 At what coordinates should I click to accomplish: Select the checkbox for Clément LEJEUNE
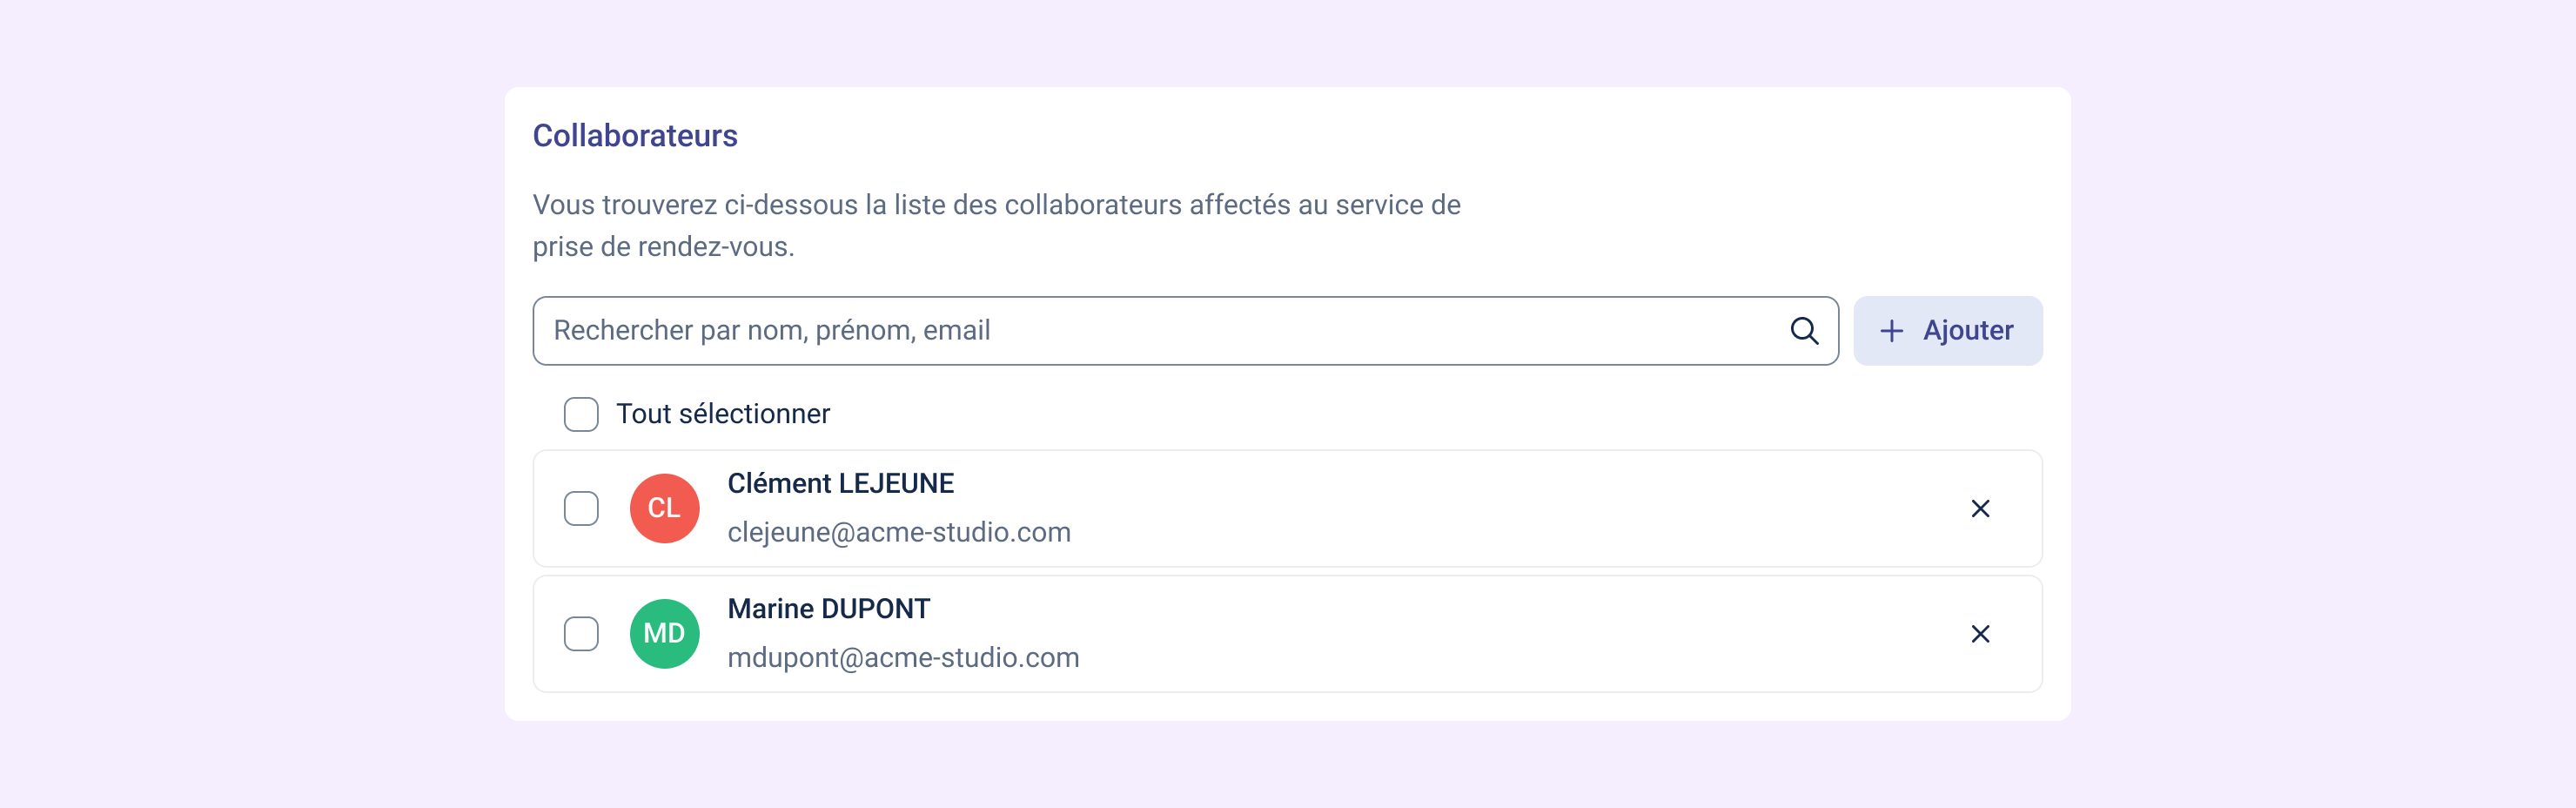pos(581,509)
